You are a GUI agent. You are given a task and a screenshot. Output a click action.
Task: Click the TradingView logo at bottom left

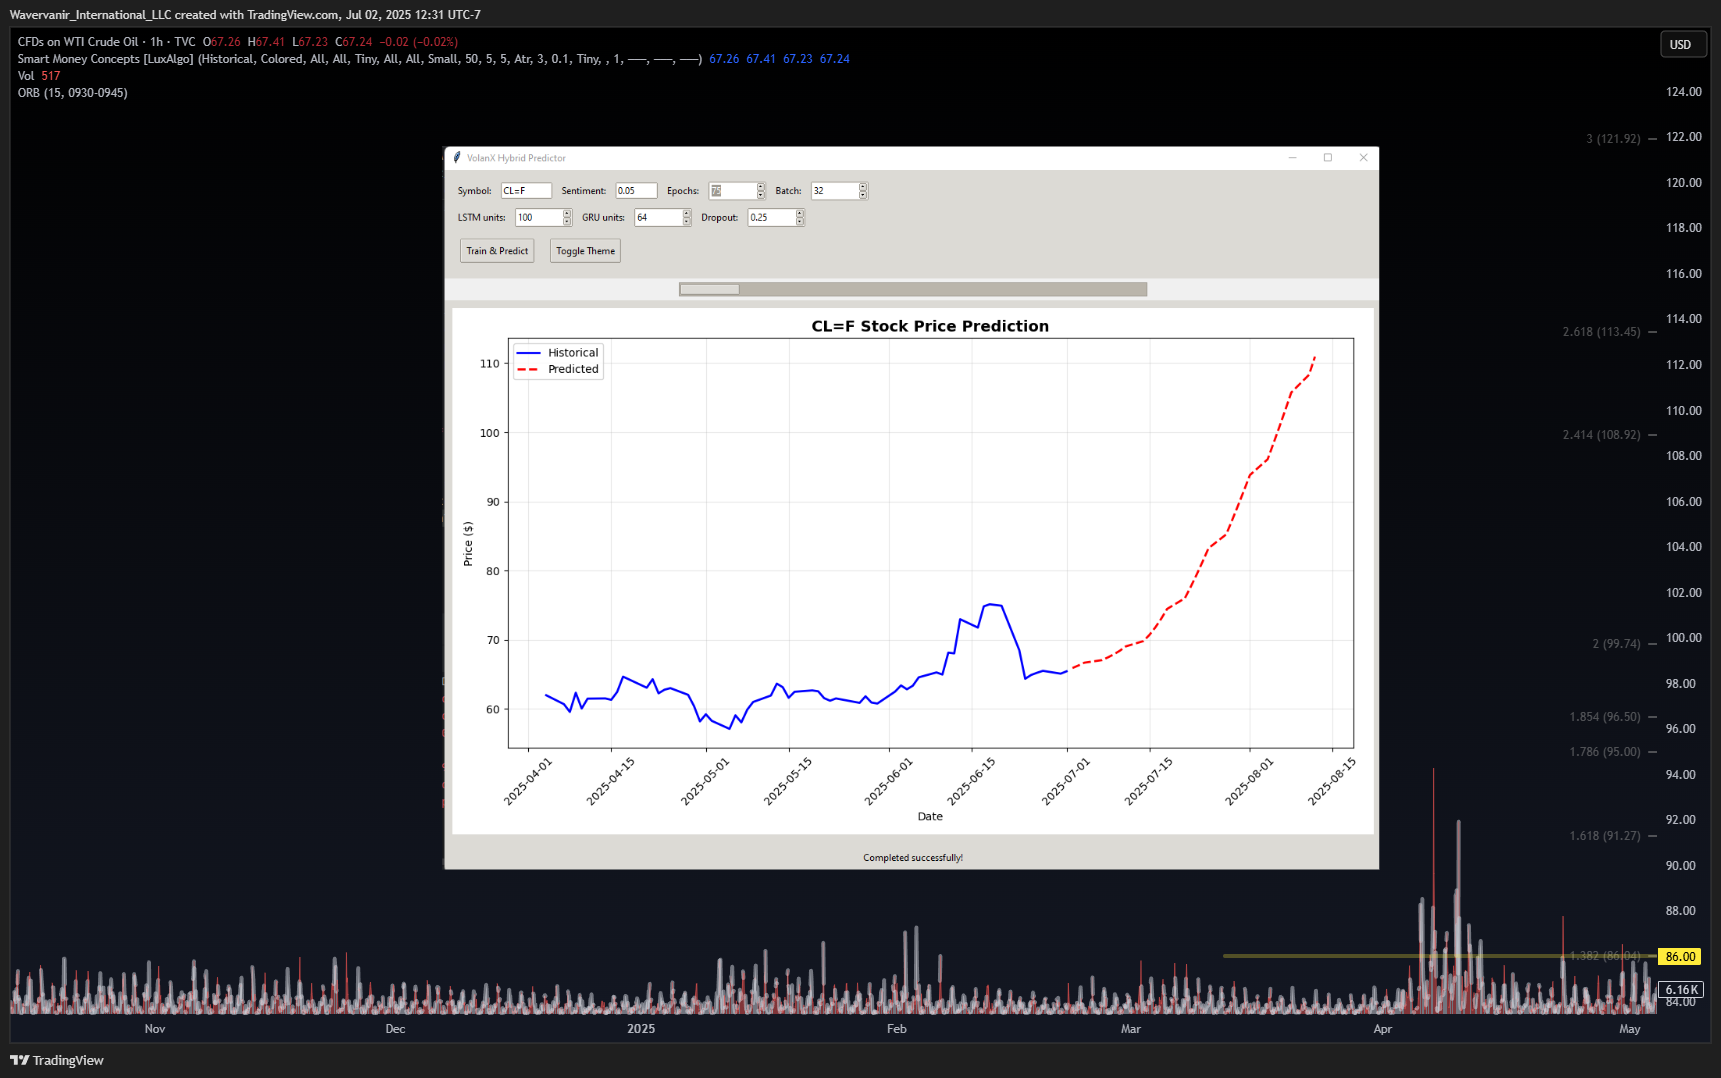pos(57,1060)
